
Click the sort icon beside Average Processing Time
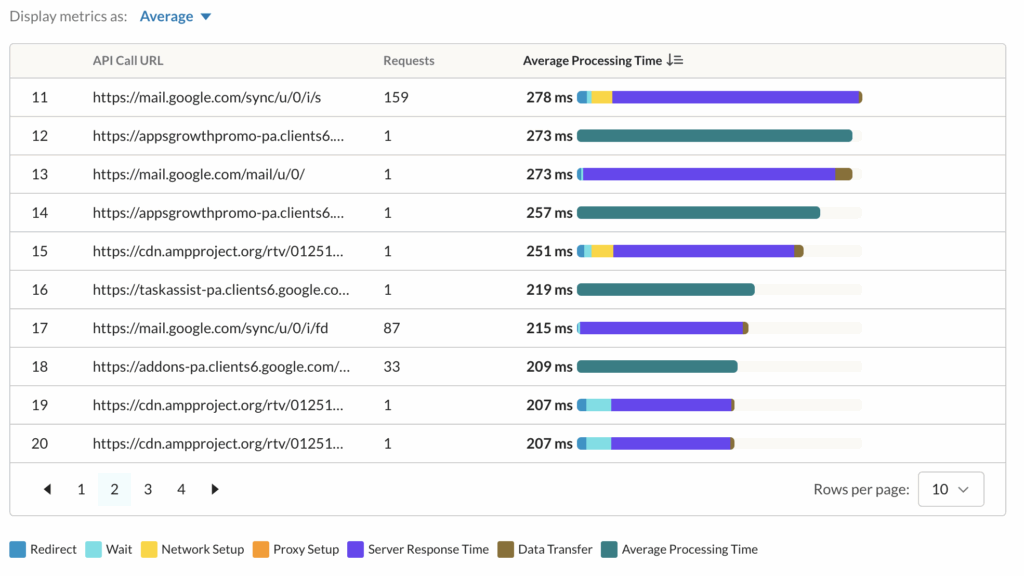[x=675, y=61]
